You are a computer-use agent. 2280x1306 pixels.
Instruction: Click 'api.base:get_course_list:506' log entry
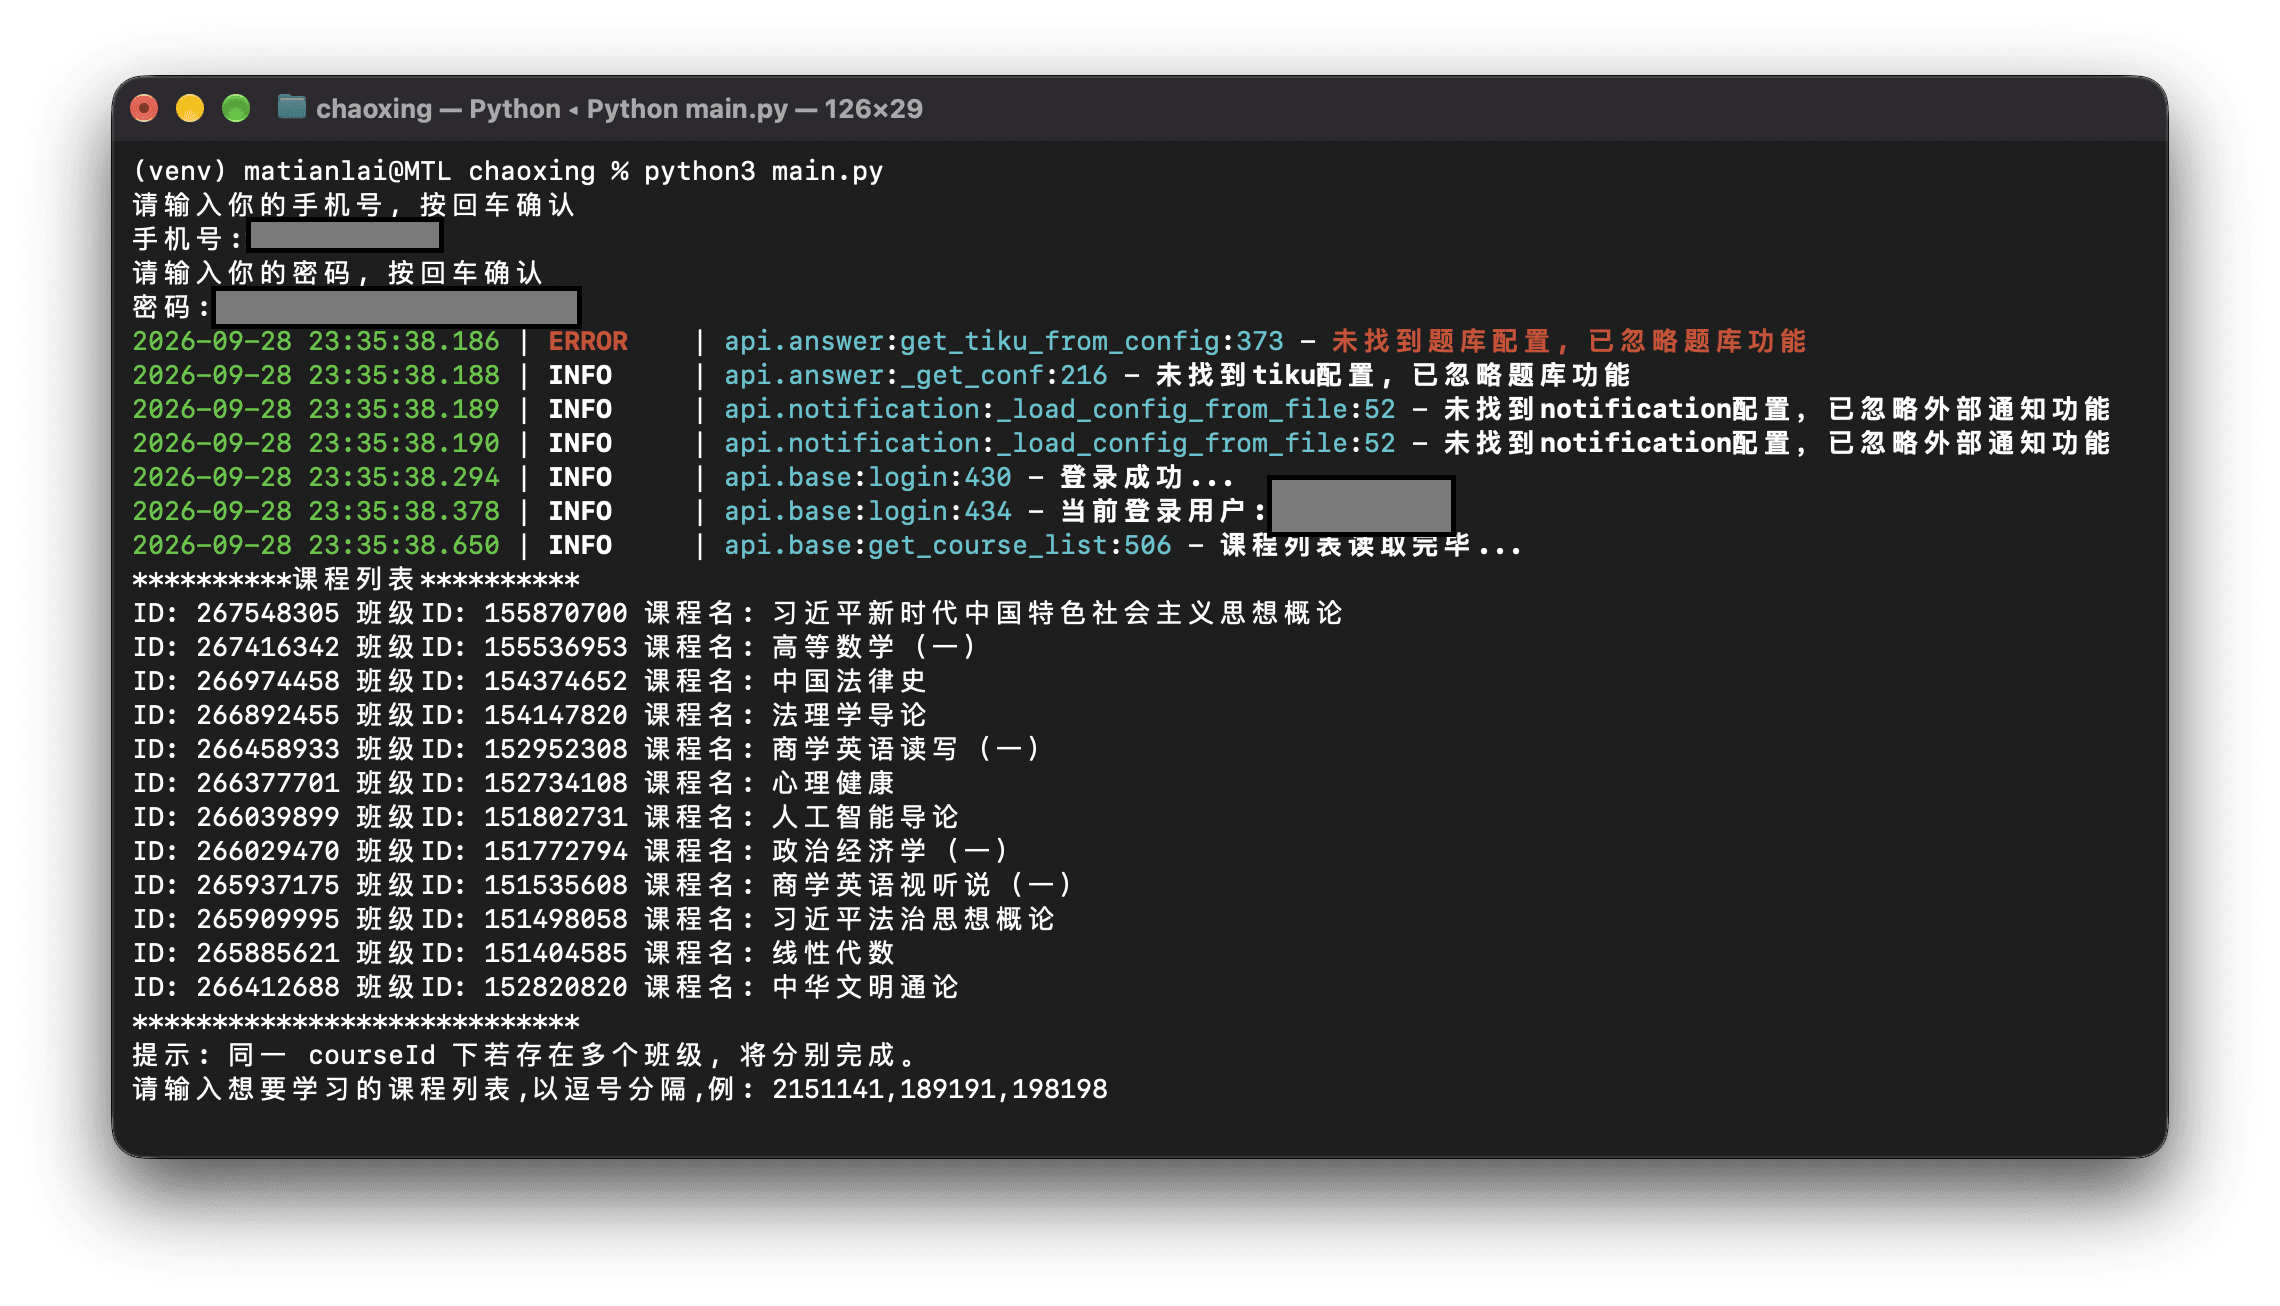pos(947,546)
